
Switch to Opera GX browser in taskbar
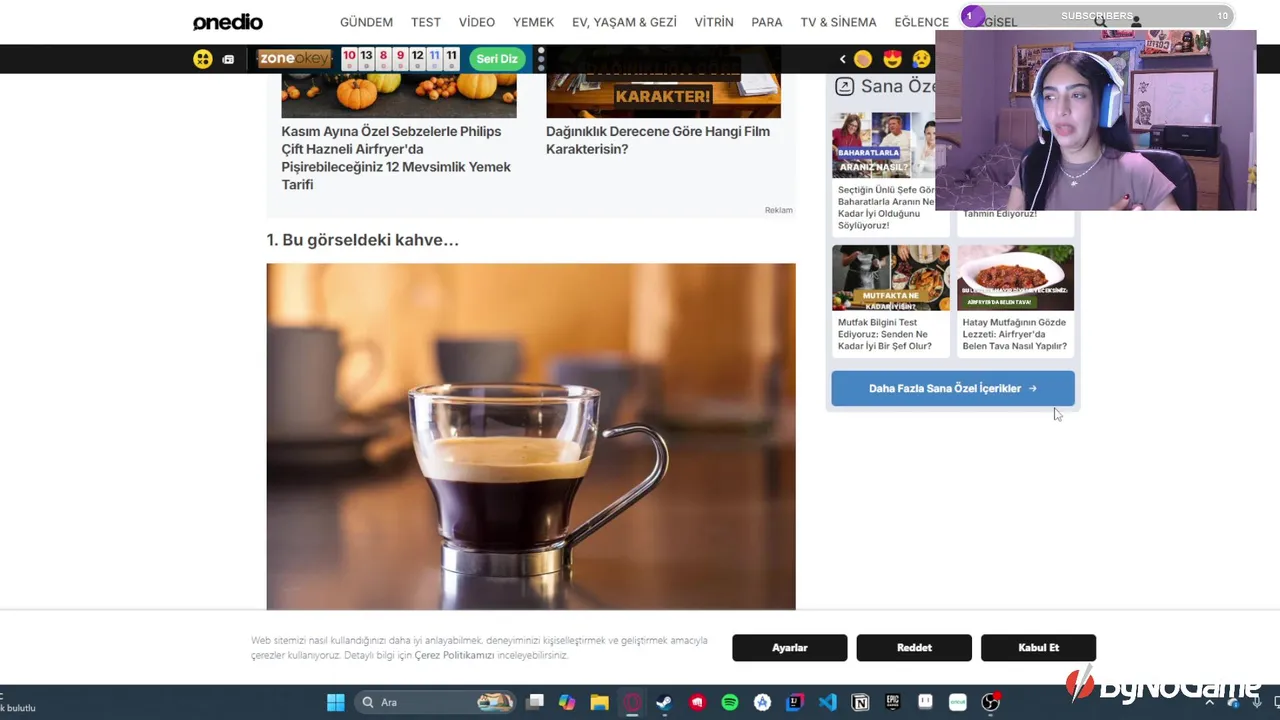coord(632,702)
